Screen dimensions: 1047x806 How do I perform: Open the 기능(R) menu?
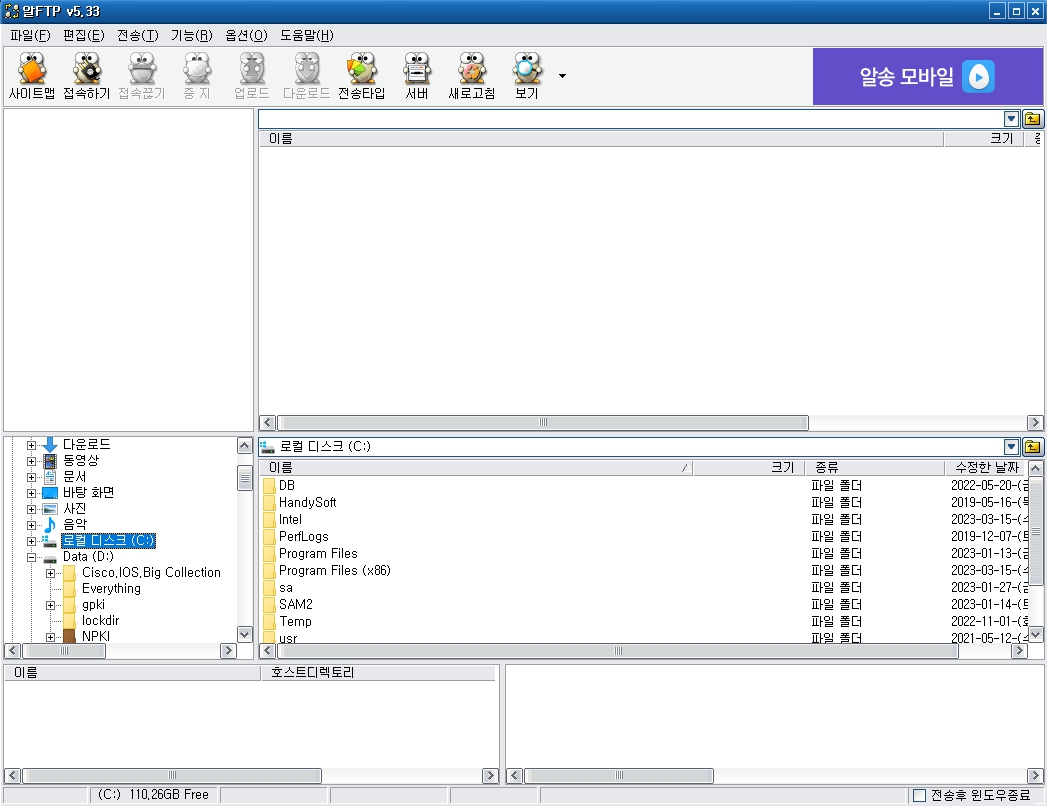point(192,35)
